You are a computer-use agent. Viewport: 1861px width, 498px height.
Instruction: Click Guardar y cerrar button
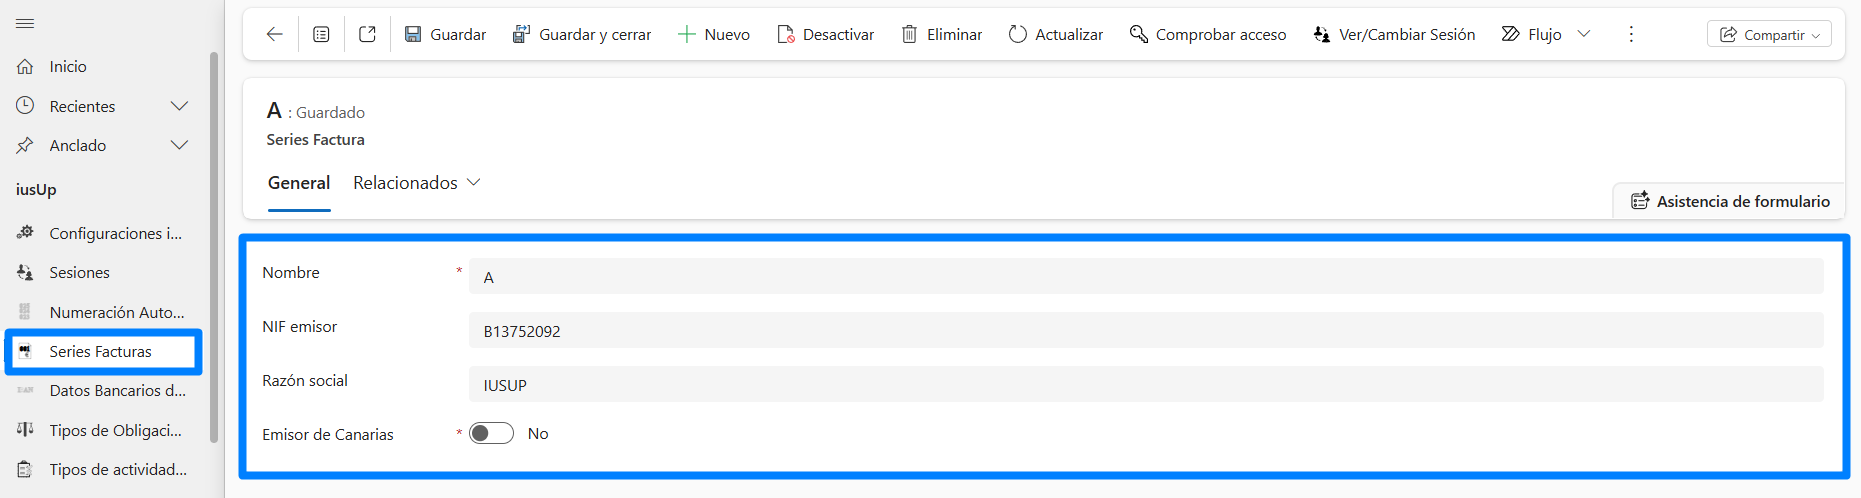[x=582, y=34]
